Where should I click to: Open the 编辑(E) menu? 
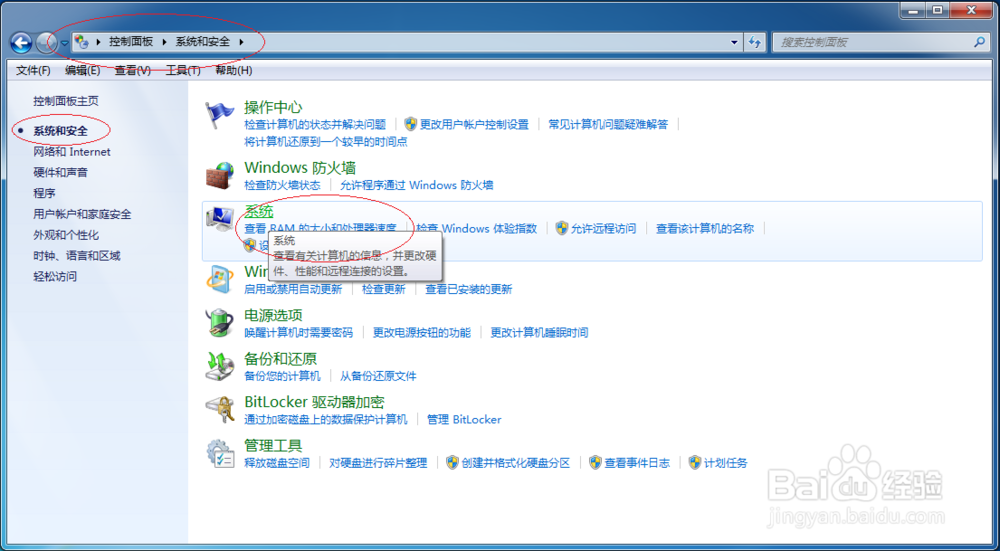pyautogui.click(x=82, y=70)
